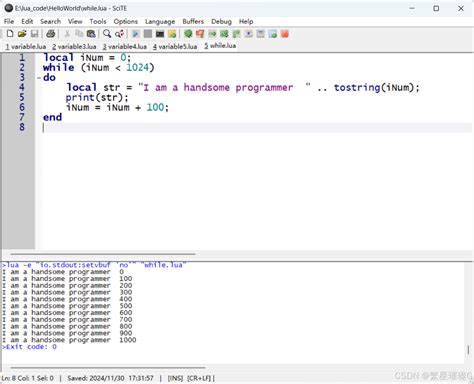Click the black console window toolbar icon

click(160, 34)
